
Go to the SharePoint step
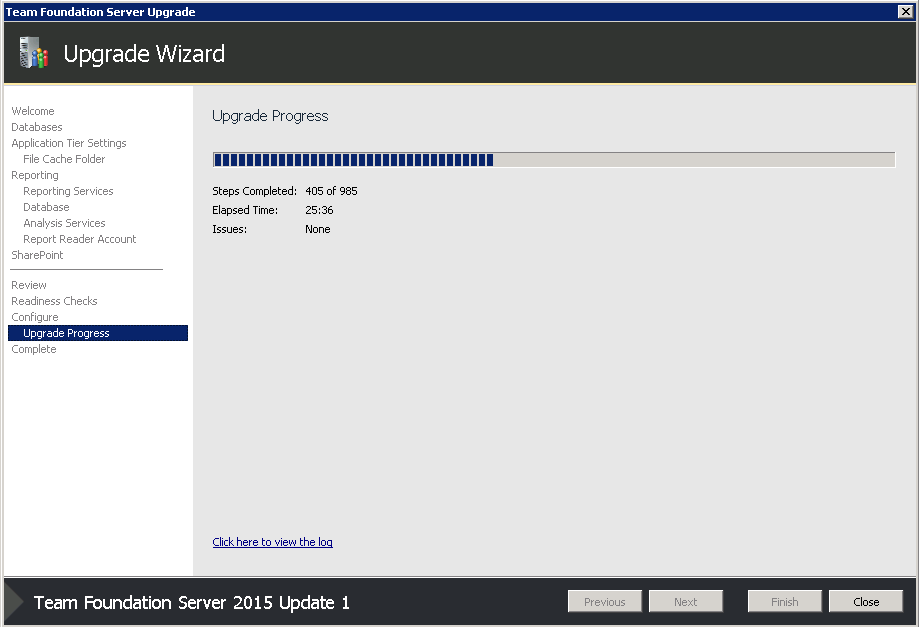tap(37, 255)
